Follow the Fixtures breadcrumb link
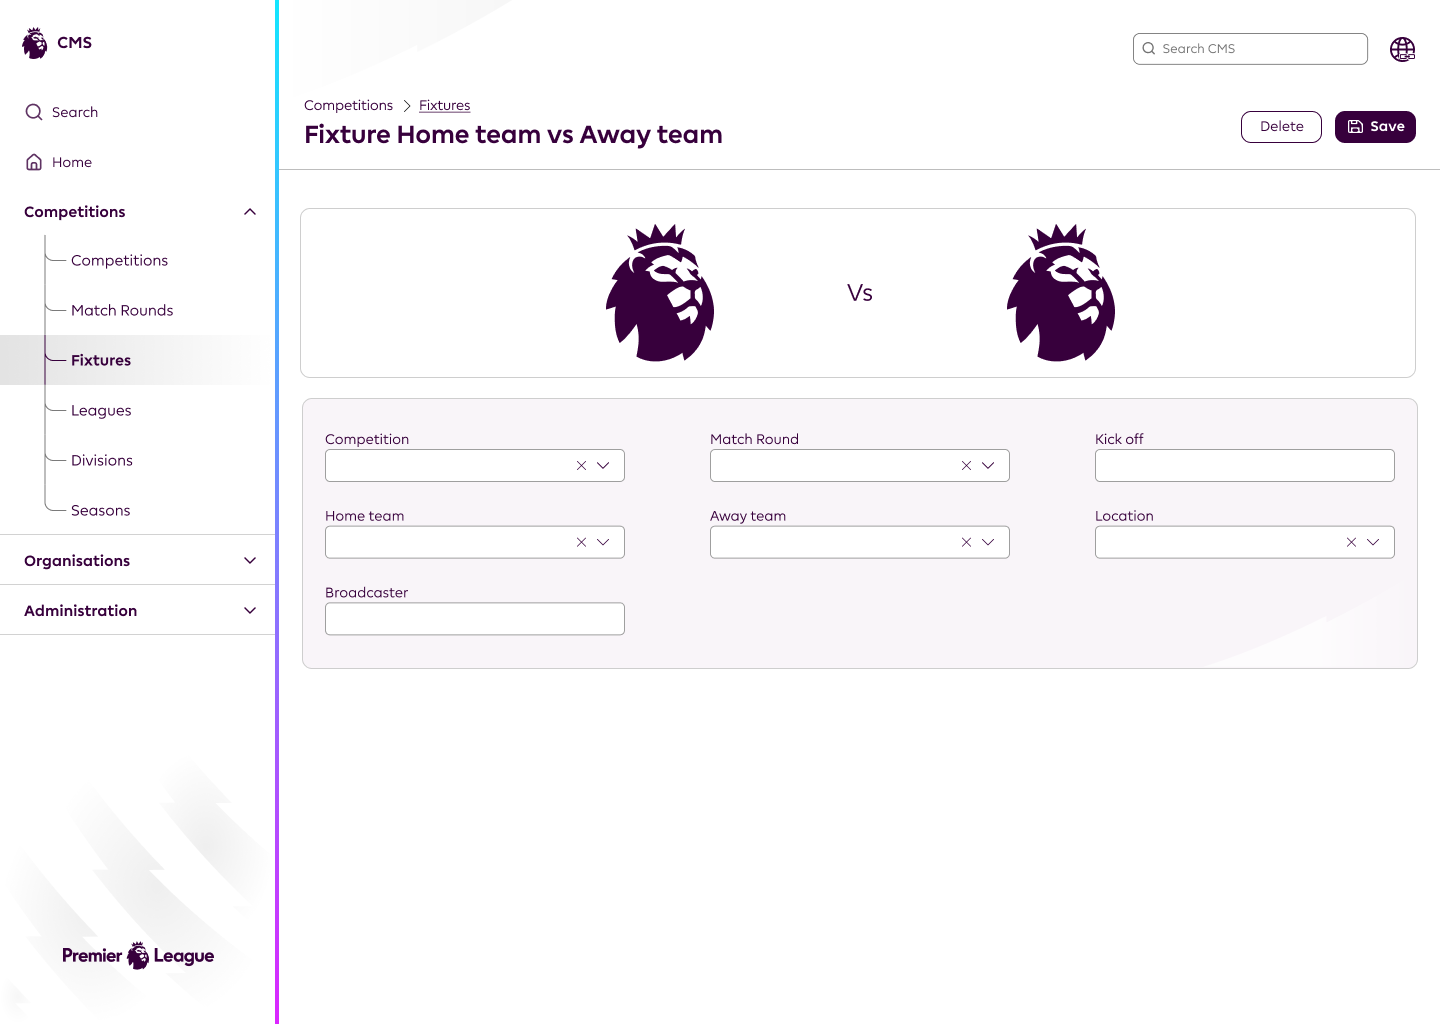The image size is (1440, 1024). (x=444, y=106)
